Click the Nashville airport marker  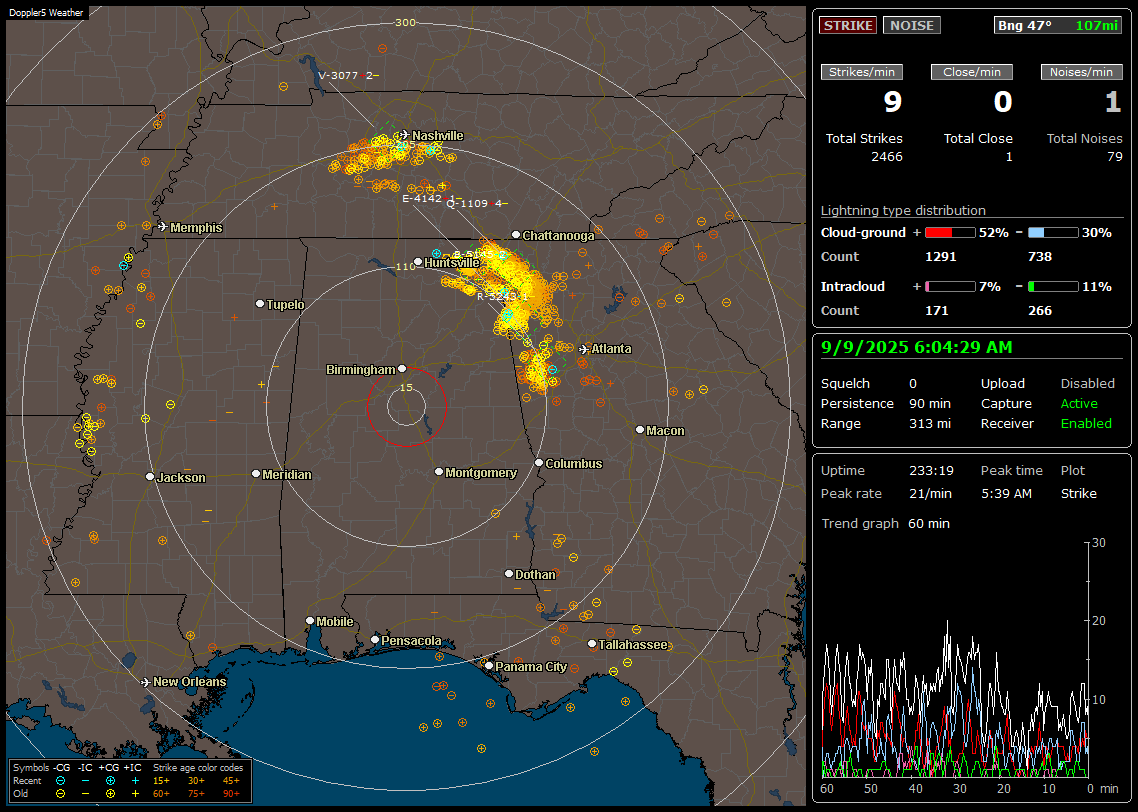404,135
